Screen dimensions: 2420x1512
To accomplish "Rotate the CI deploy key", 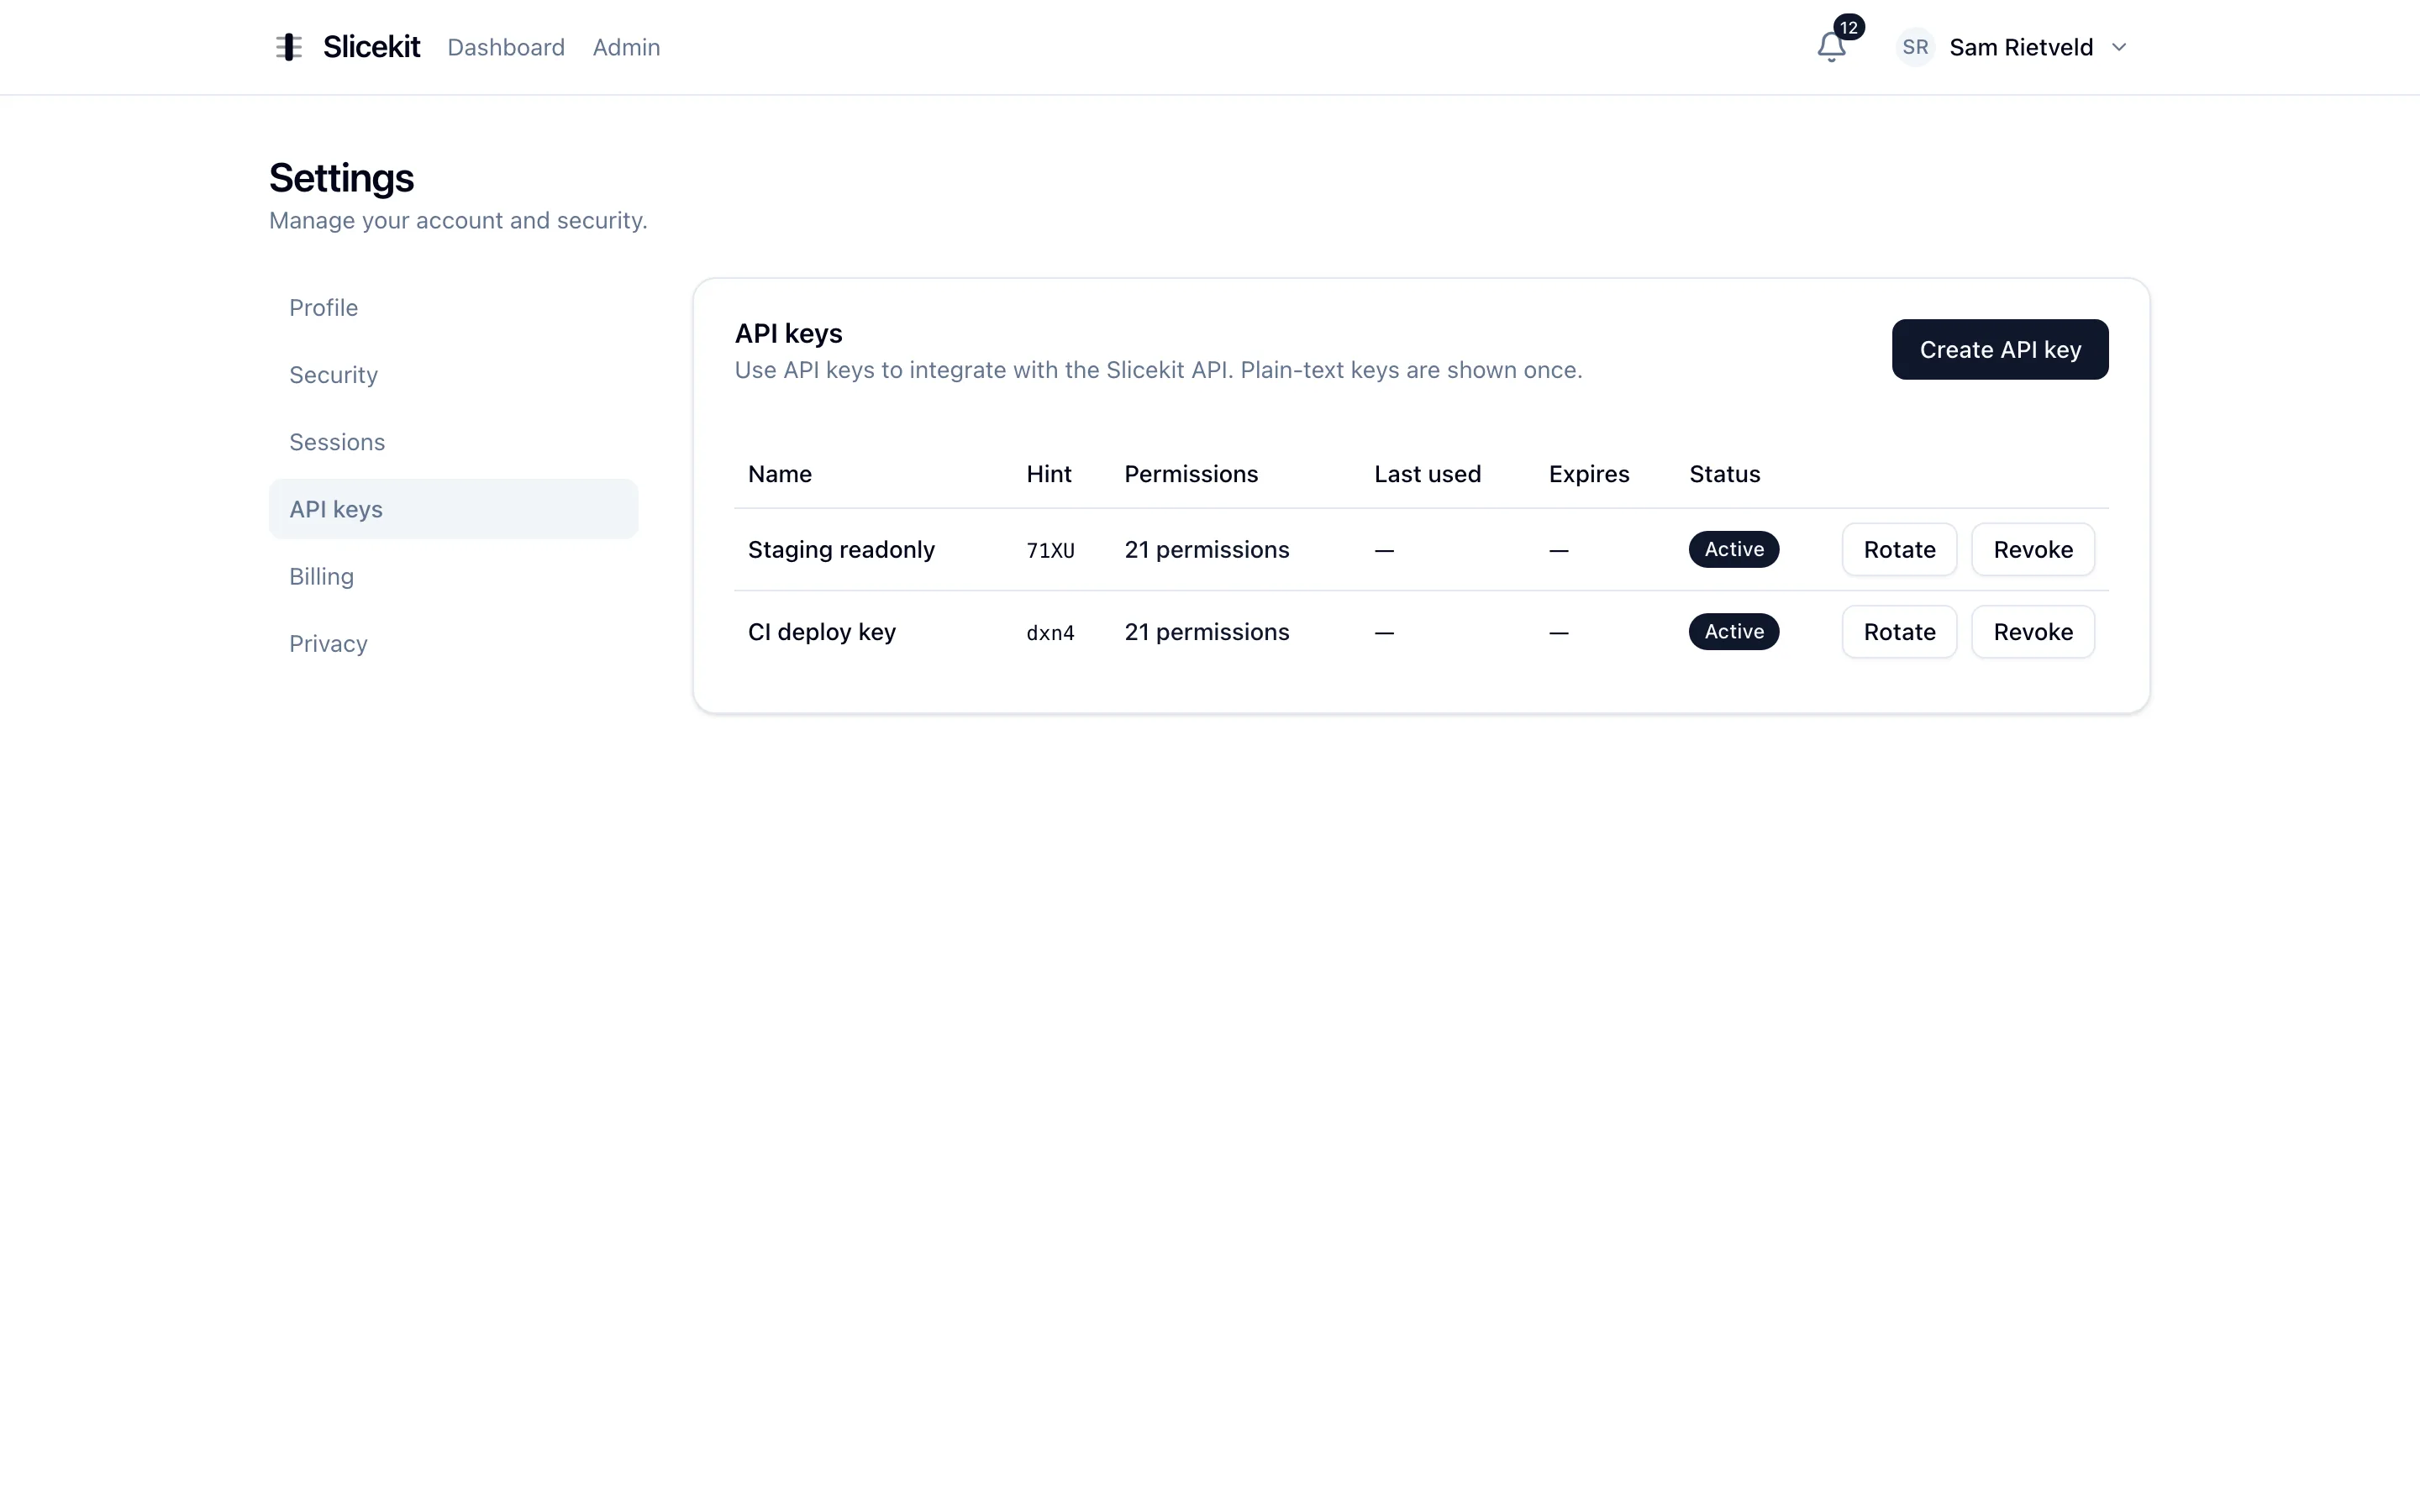I will (x=1899, y=632).
